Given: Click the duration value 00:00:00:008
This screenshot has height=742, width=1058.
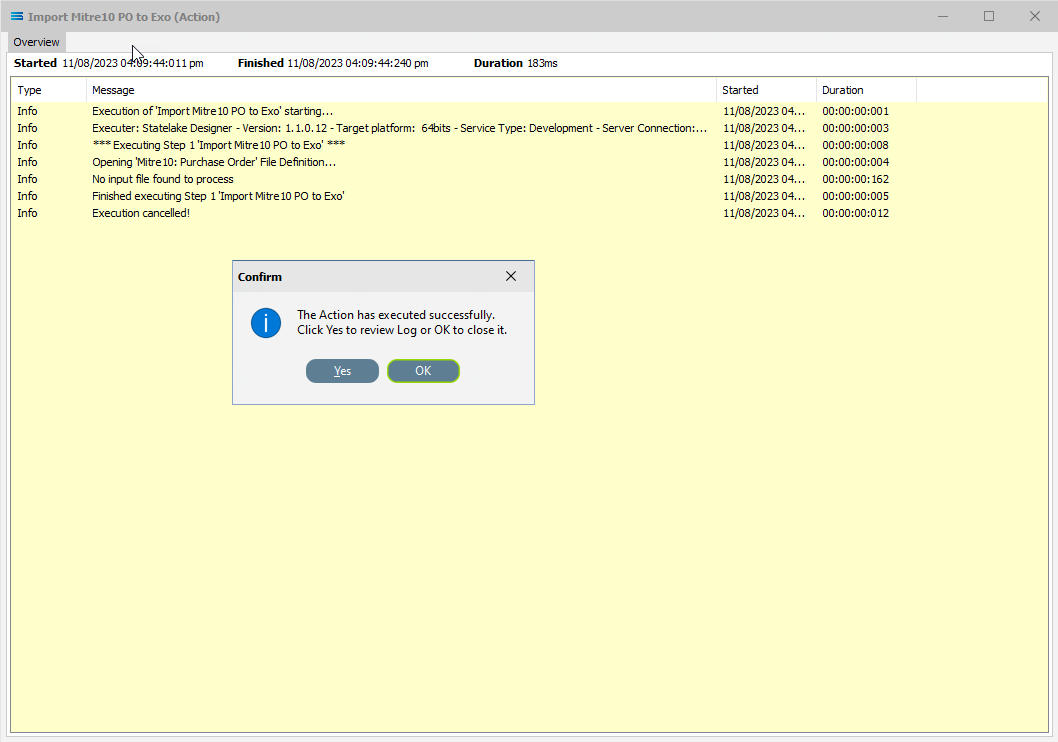Looking at the screenshot, I should tap(856, 145).
